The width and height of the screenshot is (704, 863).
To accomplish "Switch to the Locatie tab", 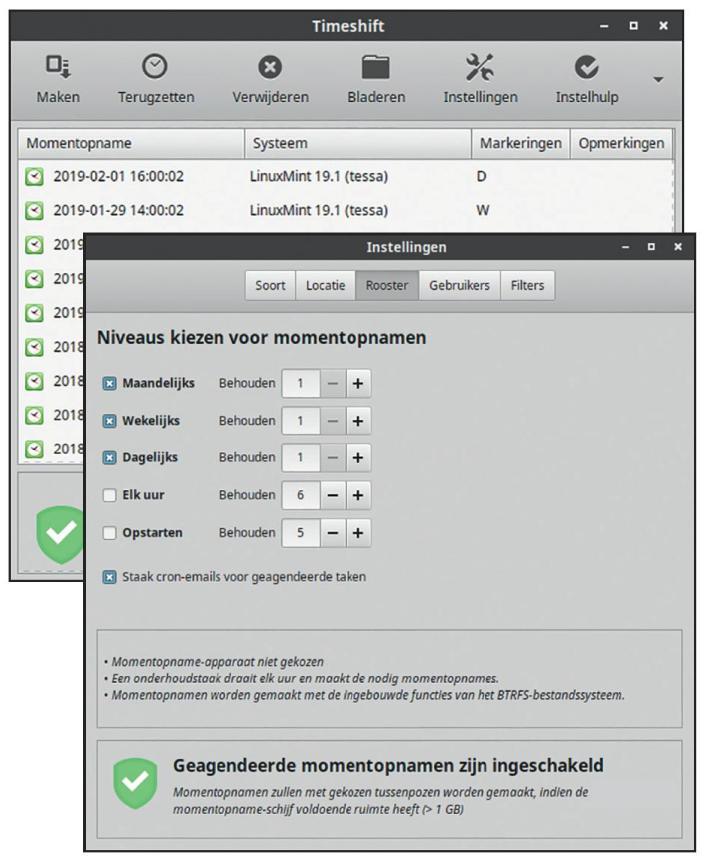I will (325, 285).
